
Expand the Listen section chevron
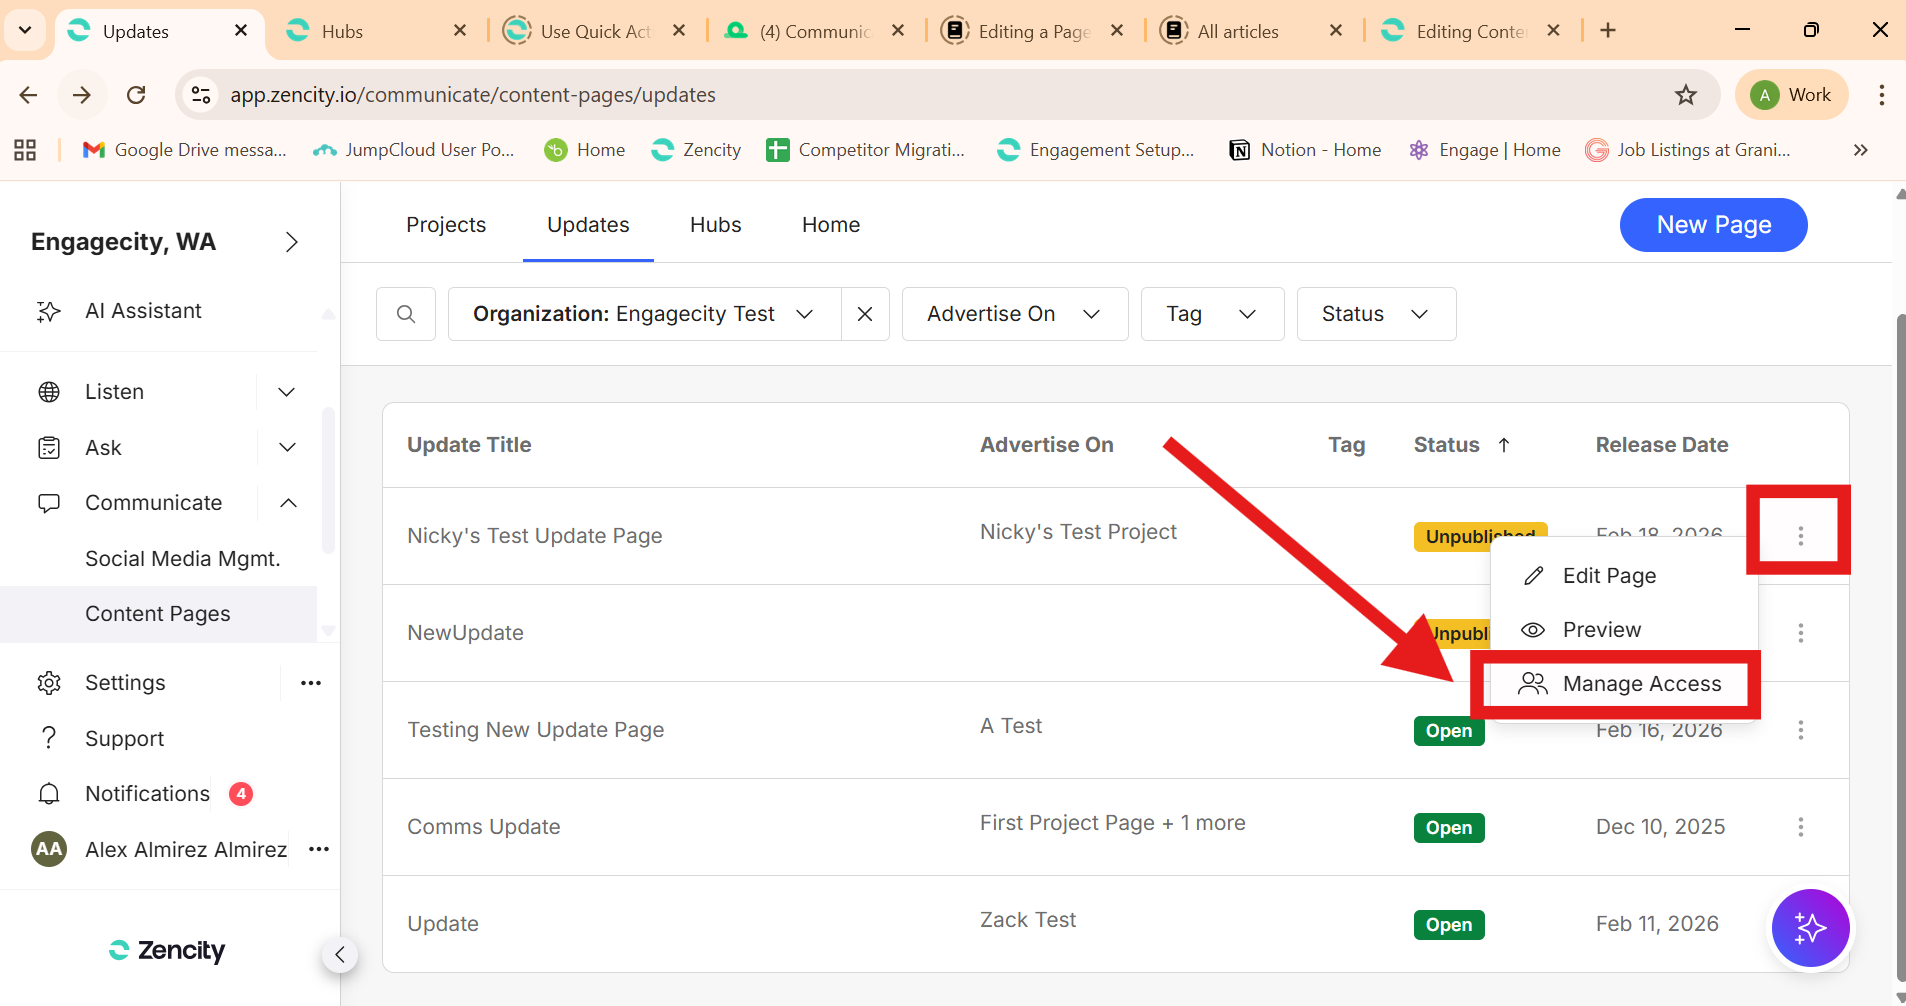pos(287,392)
